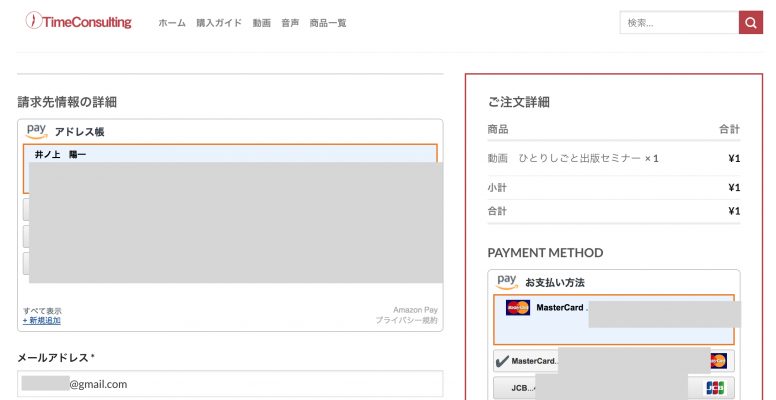776x400 pixels.
Task: Open 商品一覧 from the navigation bar
Action: (328, 23)
